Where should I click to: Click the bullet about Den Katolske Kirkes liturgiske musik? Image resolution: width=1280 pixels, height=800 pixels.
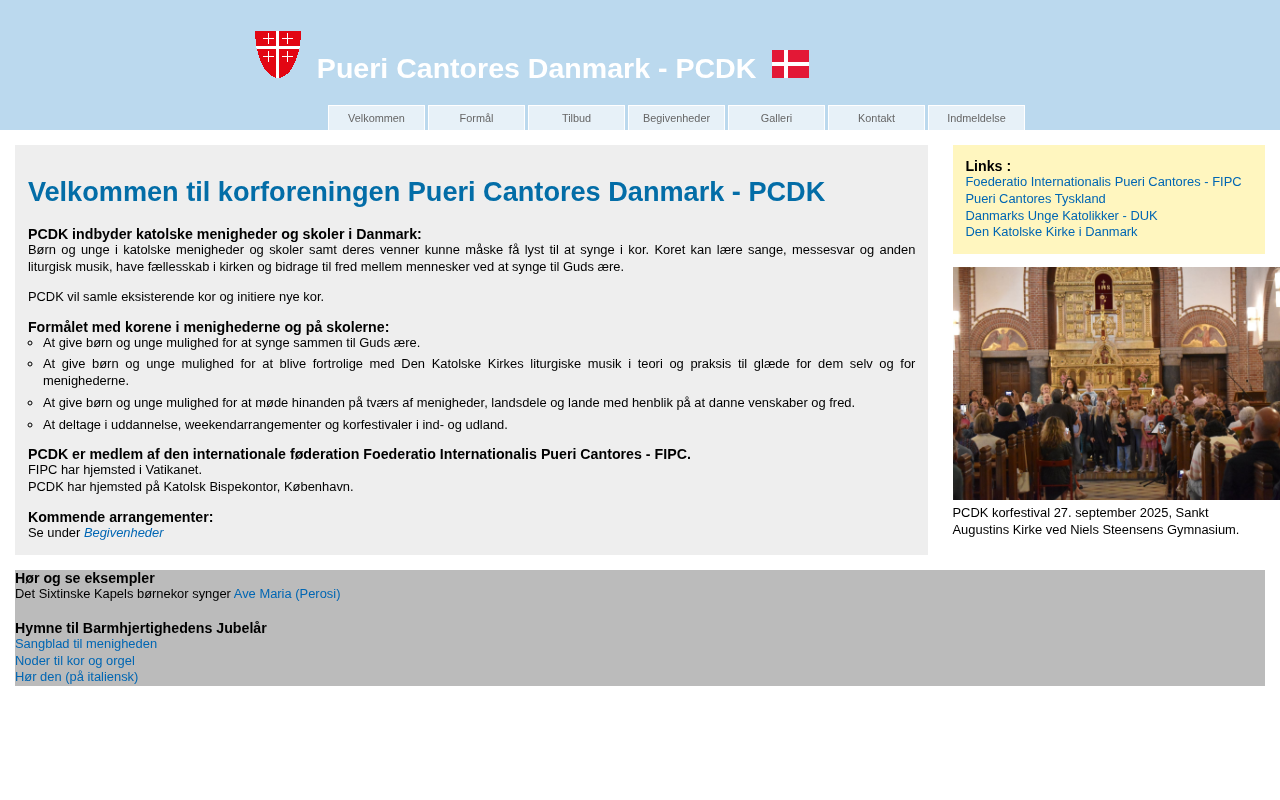[479, 372]
